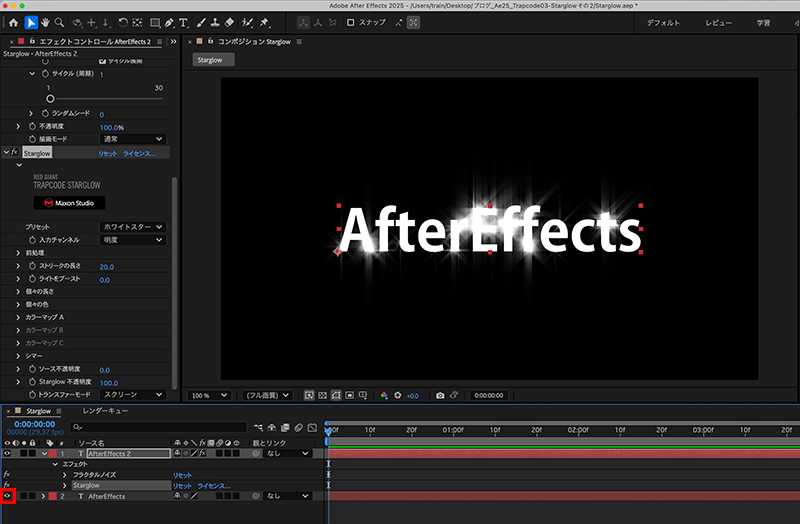Toggle fx switch for フラクタルノイズ in timeline
Screen dimensions: 800x524
click(7, 475)
